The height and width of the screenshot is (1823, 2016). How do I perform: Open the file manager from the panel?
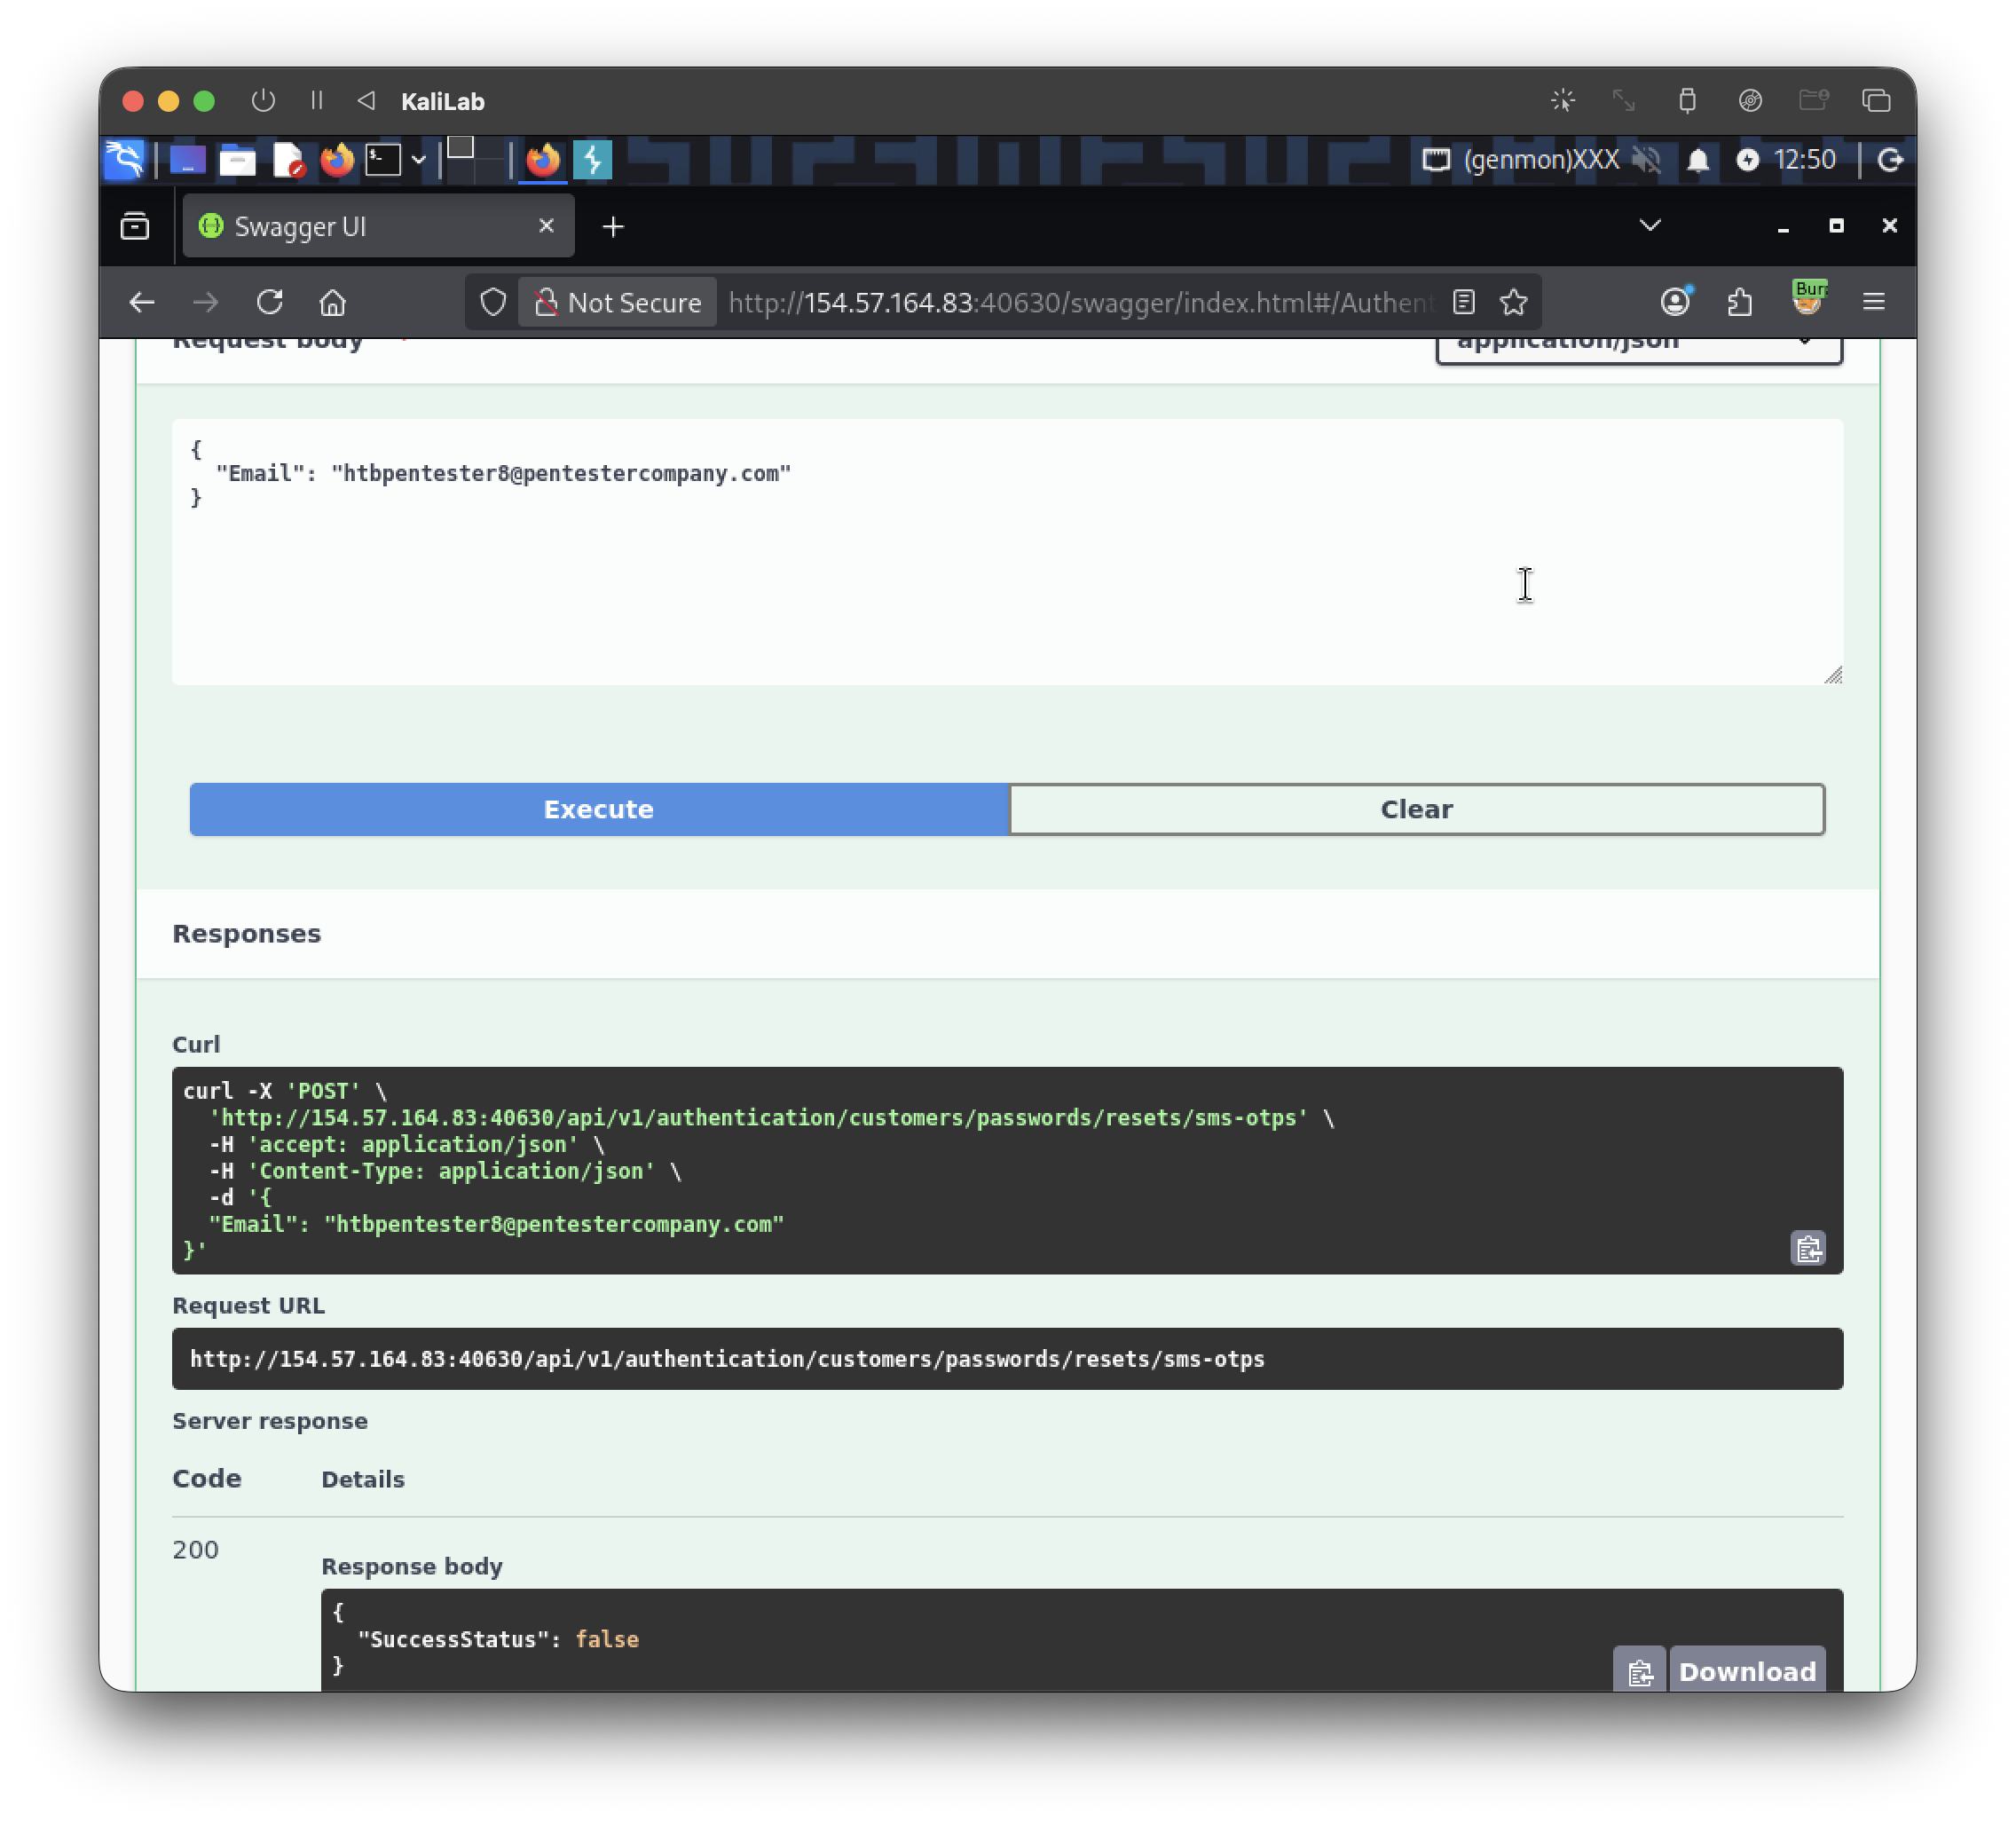click(238, 160)
